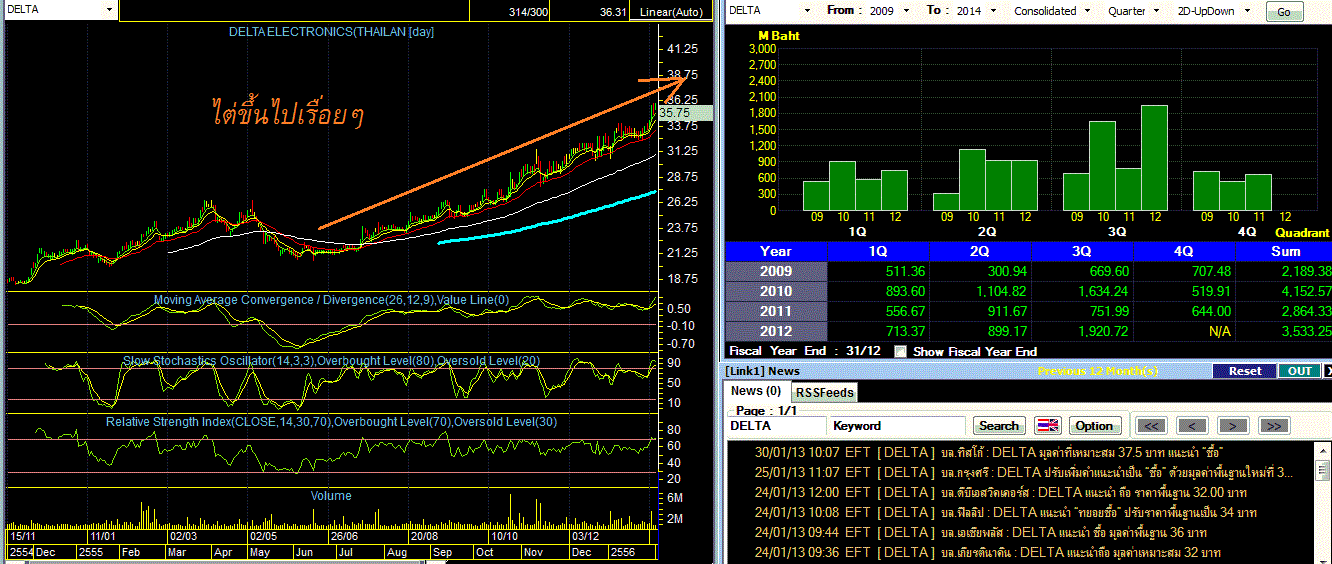The height and width of the screenshot is (564, 1332).
Task: Click the tallest 3Q 2012 green bar
Action: tap(1154, 158)
